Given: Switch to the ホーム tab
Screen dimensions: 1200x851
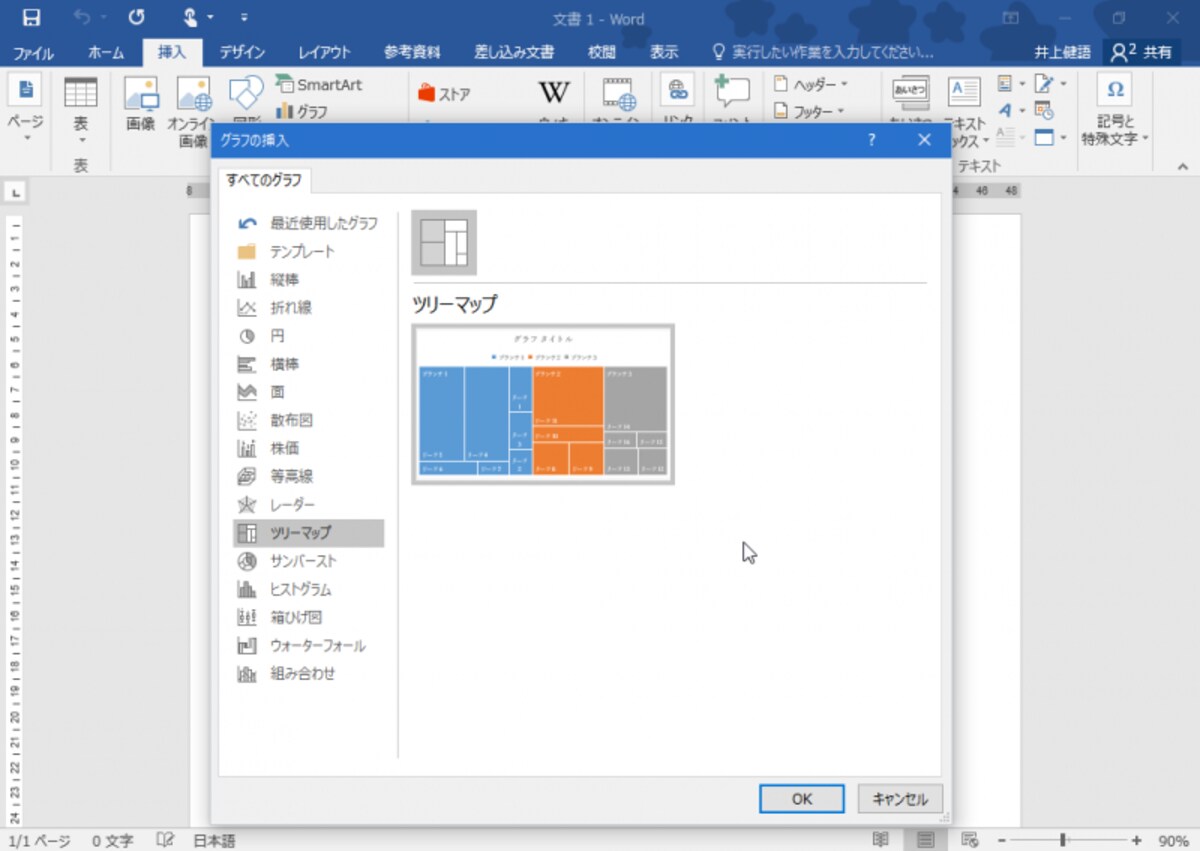Looking at the screenshot, I should (x=106, y=52).
